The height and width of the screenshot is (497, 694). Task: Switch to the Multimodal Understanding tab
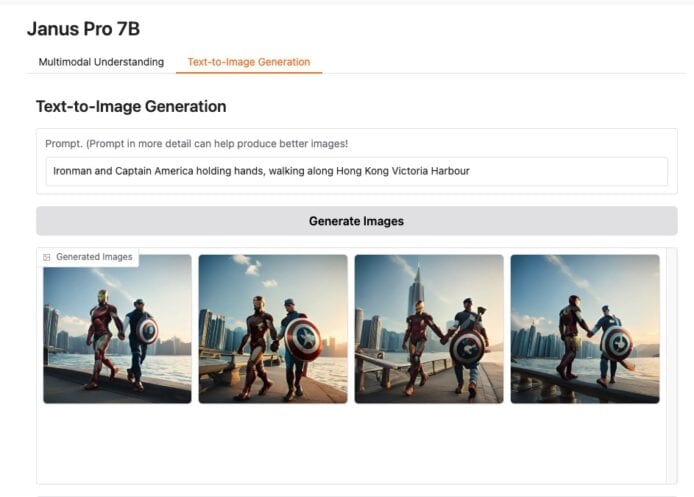[x=101, y=62]
